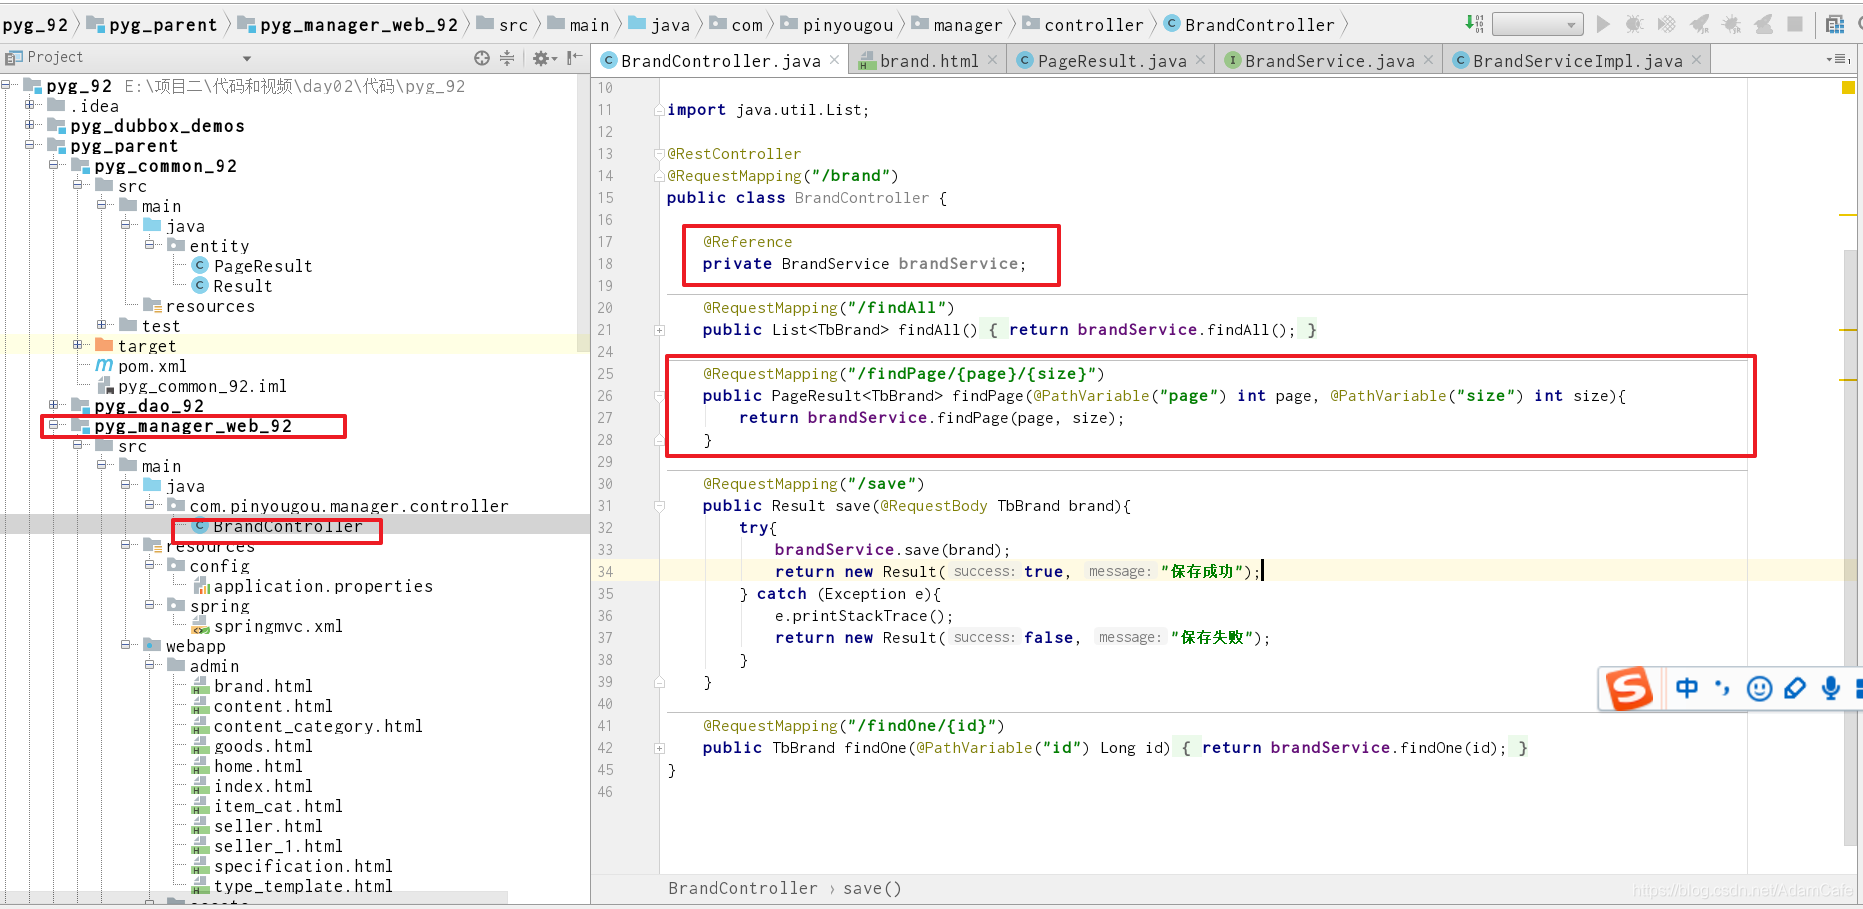
Task: Click the plain rocket toolbar icon
Action: [1763, 24]
